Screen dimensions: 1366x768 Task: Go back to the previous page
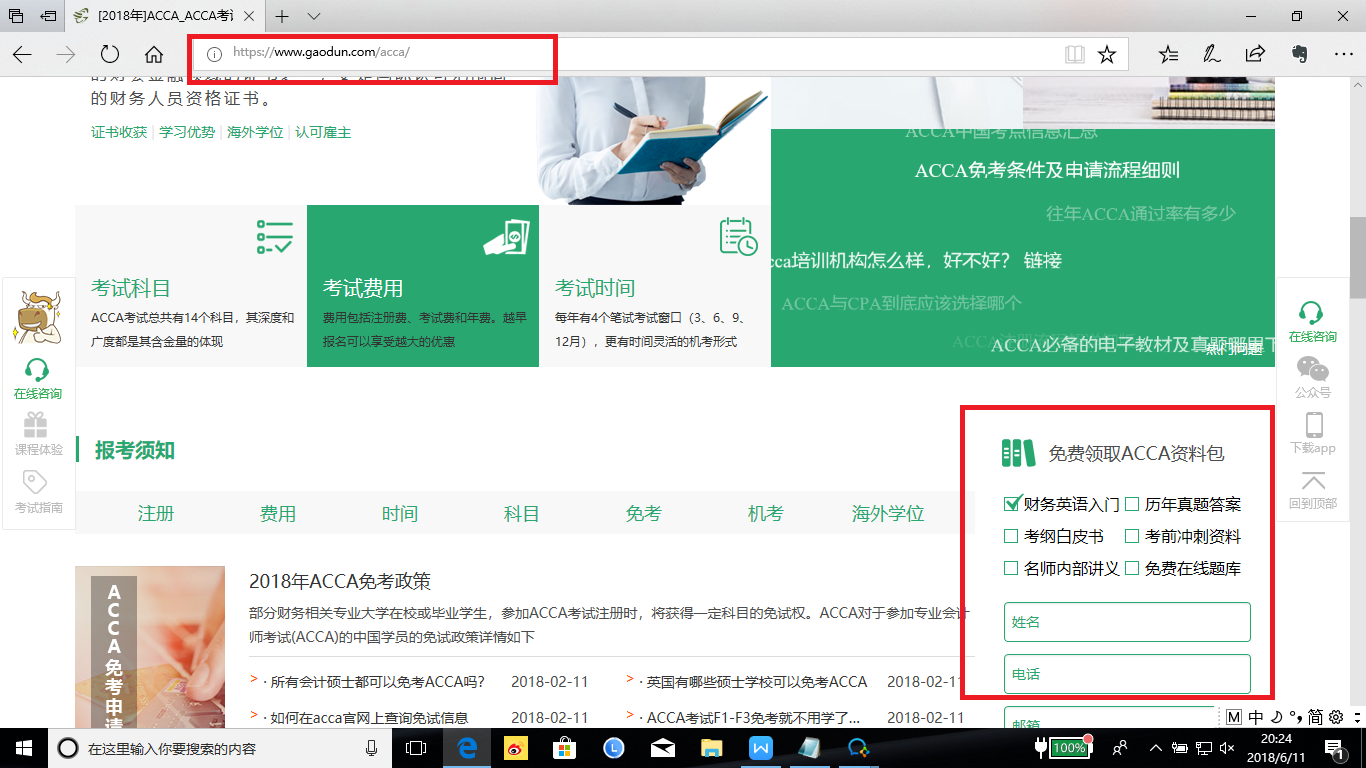[22, 54]
